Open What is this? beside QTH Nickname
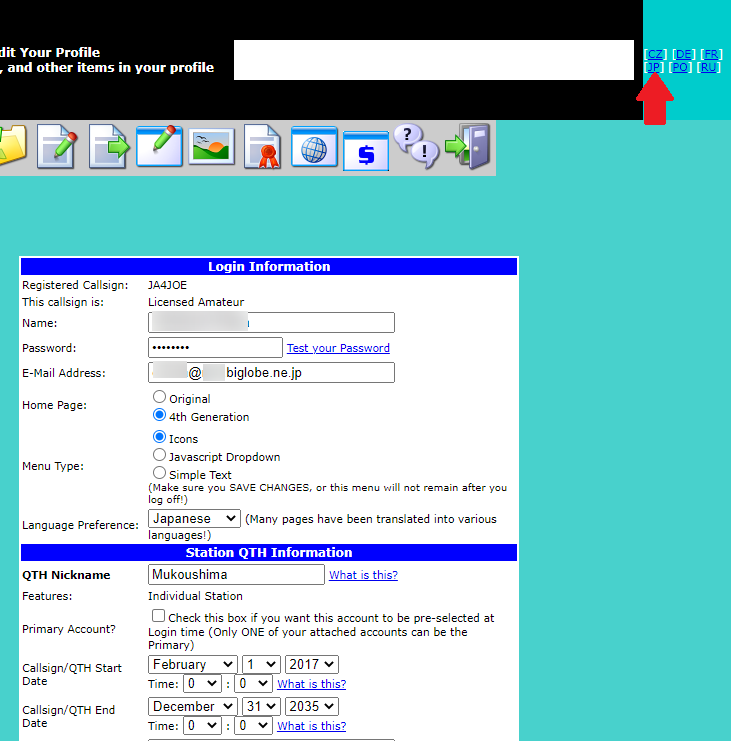The height and width of the screenshot is (741, 731). [363, 575]
